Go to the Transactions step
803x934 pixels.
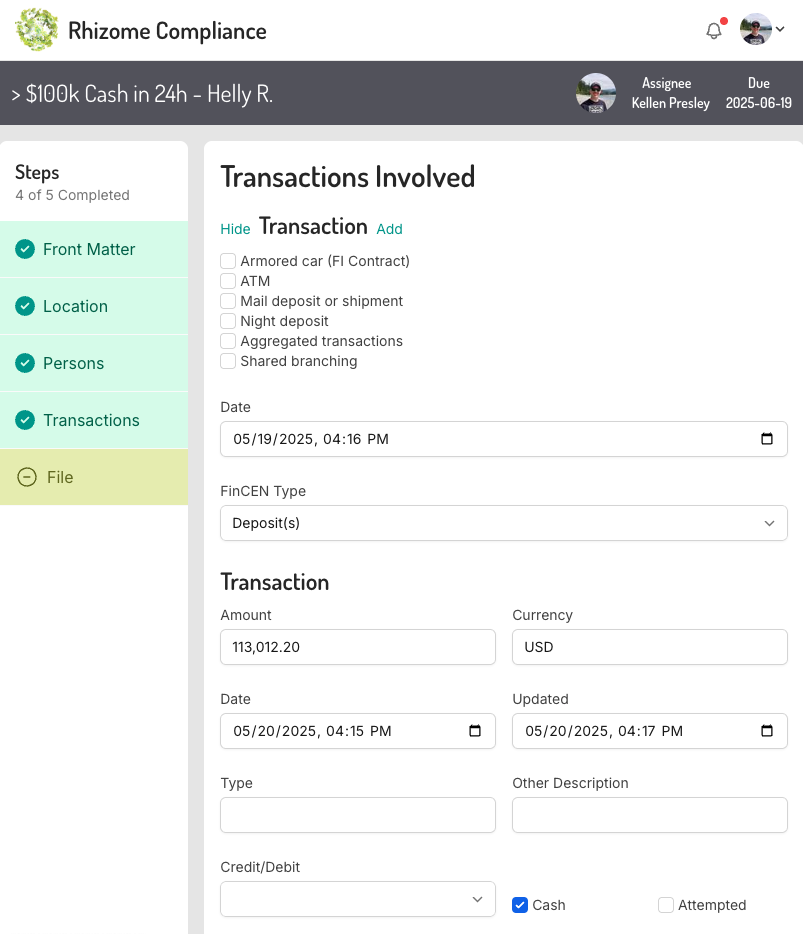[94, 420]
